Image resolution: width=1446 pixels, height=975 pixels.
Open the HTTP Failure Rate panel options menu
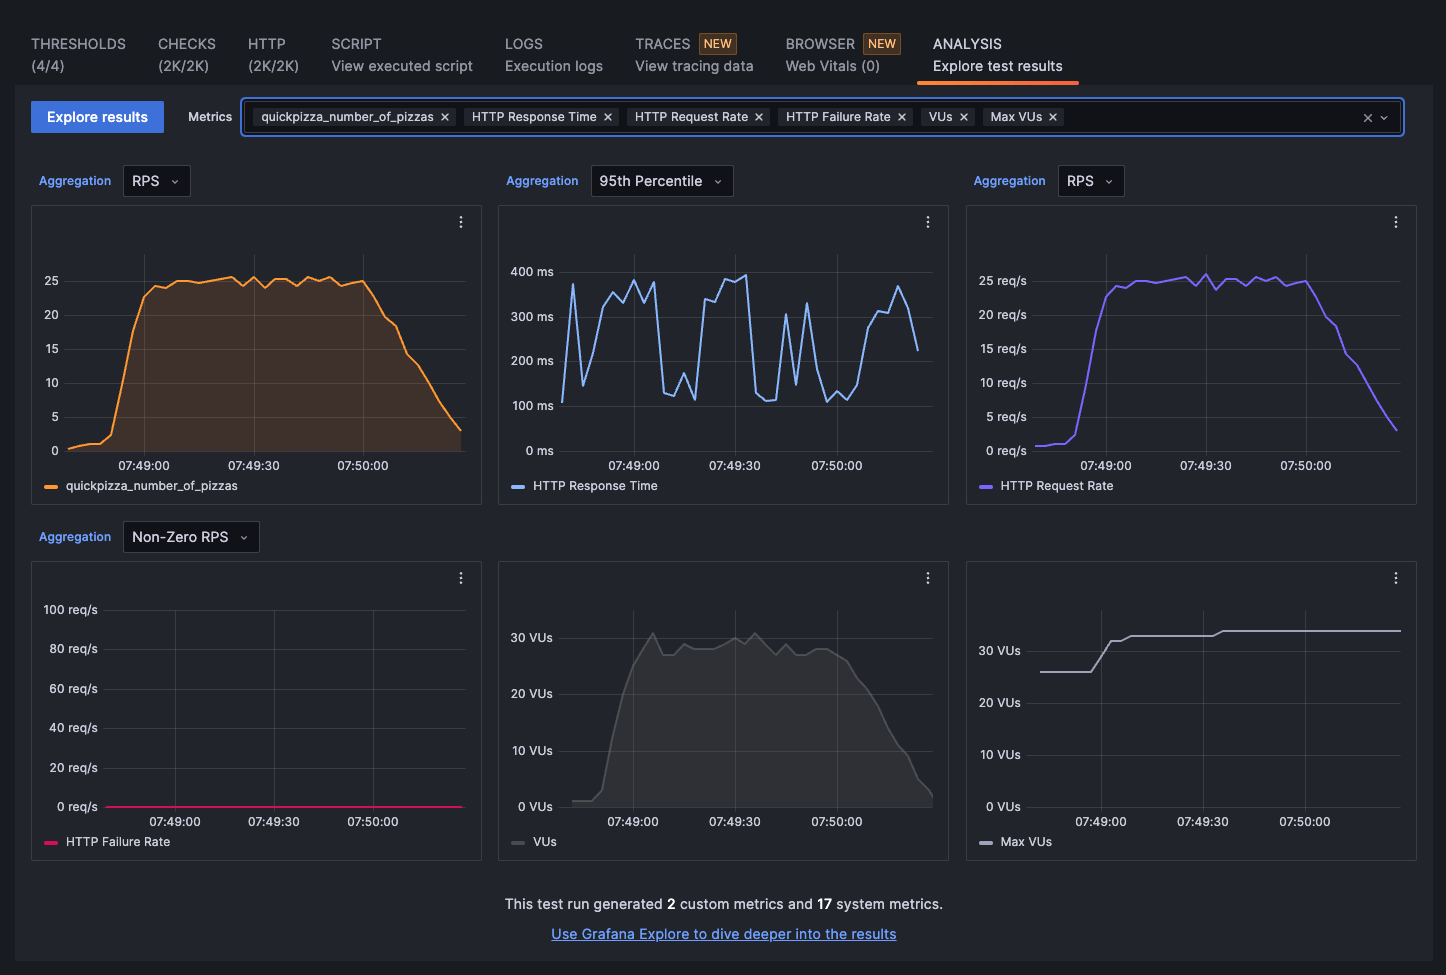[461, 577]
